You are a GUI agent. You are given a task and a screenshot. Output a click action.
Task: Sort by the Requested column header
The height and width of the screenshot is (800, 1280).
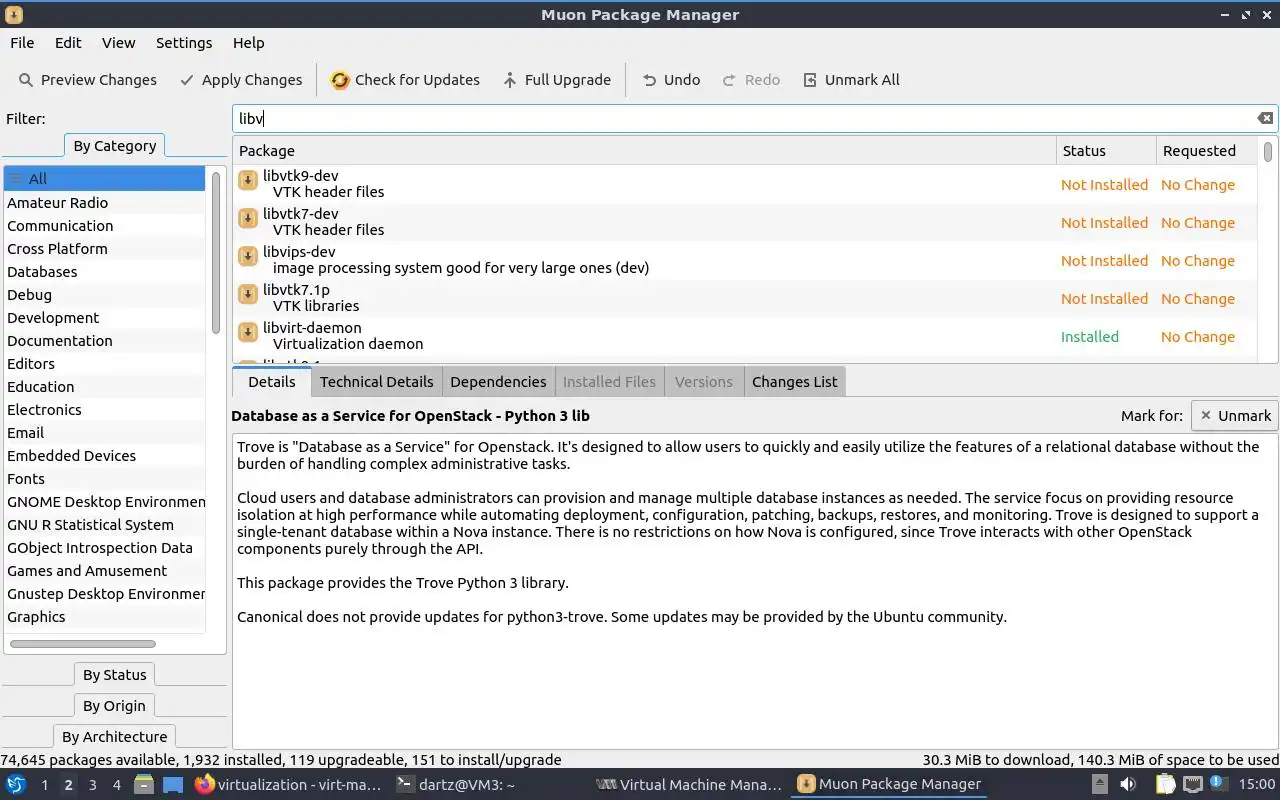[x=1206, y=151]
